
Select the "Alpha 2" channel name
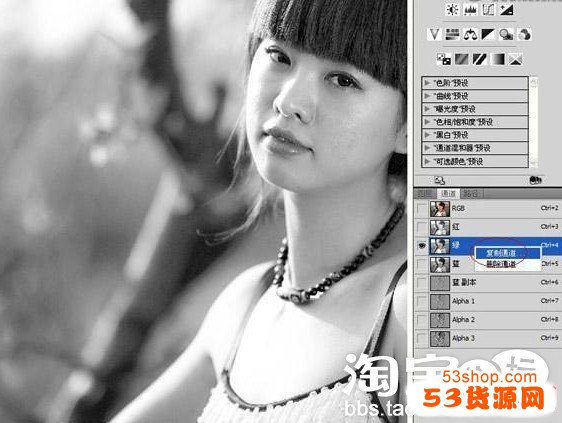(x=463, y=319)
